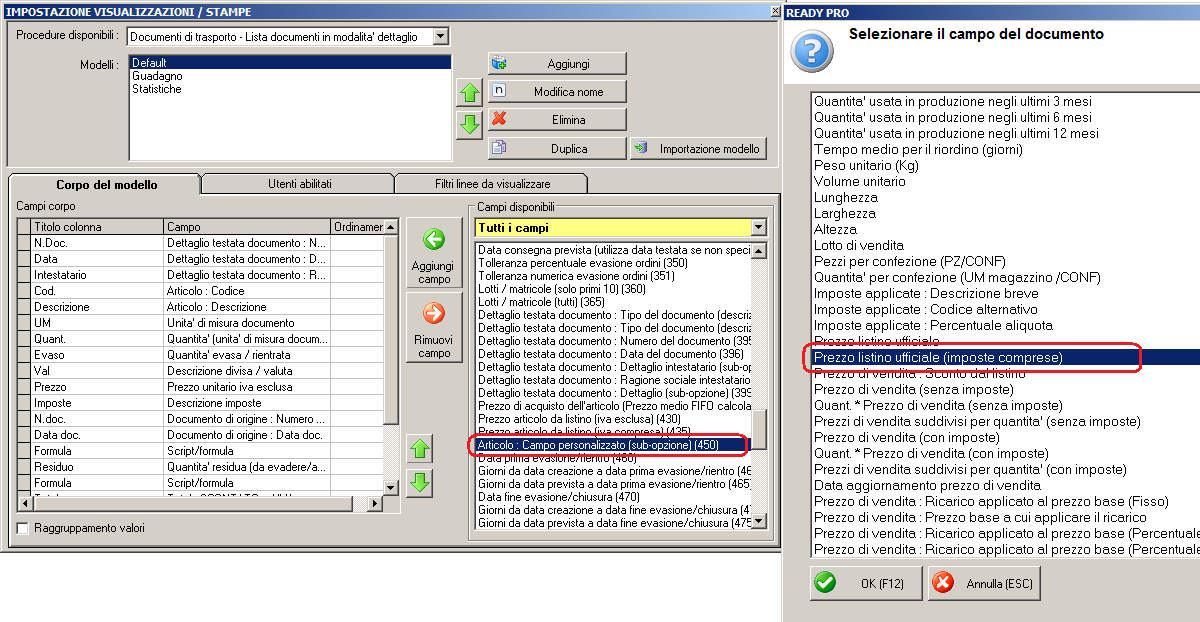Screen dimensions: 1200x622
Task: Switch to Corpo del modello tab
Action: click(106, 184)
